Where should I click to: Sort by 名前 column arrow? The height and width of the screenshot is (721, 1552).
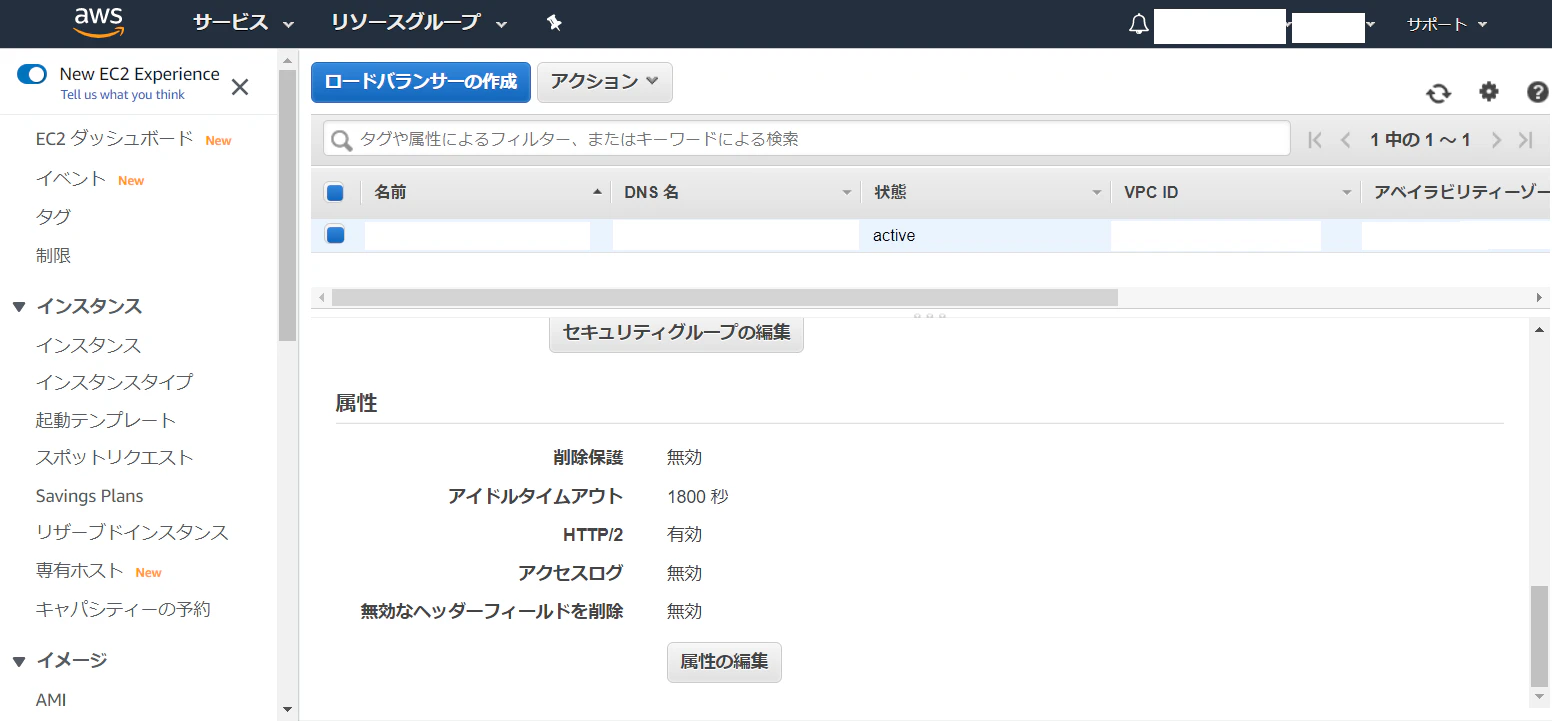coord(597,192)
